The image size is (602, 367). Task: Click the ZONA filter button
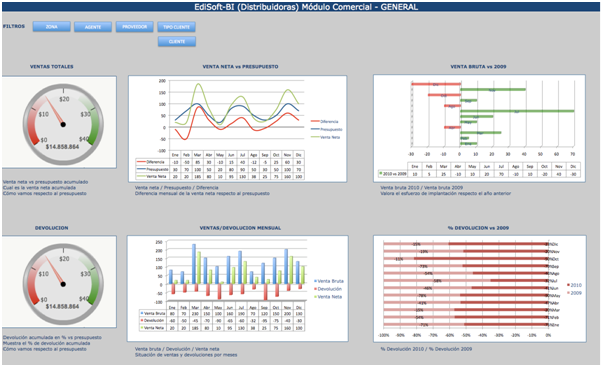click(x=51, y=26)
